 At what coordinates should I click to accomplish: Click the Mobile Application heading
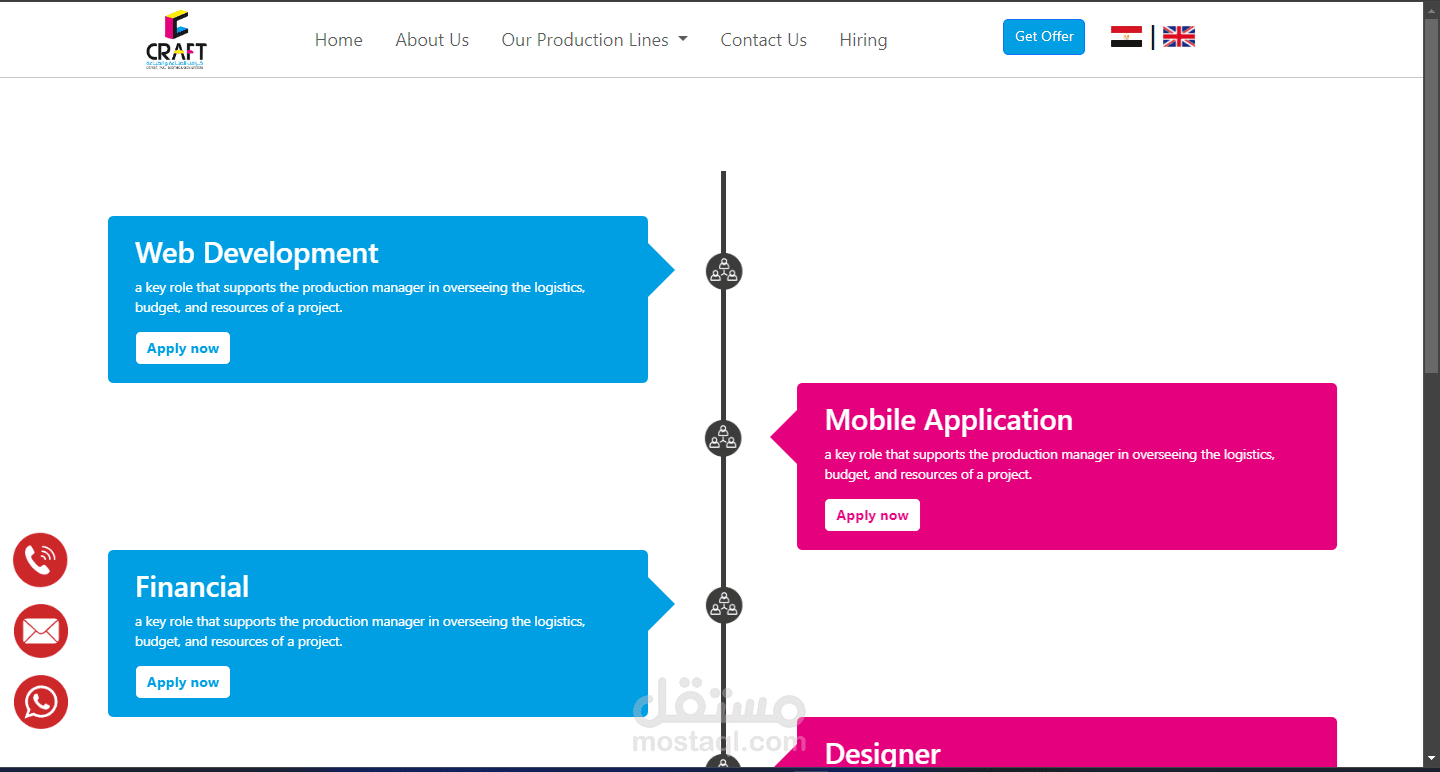949,420
